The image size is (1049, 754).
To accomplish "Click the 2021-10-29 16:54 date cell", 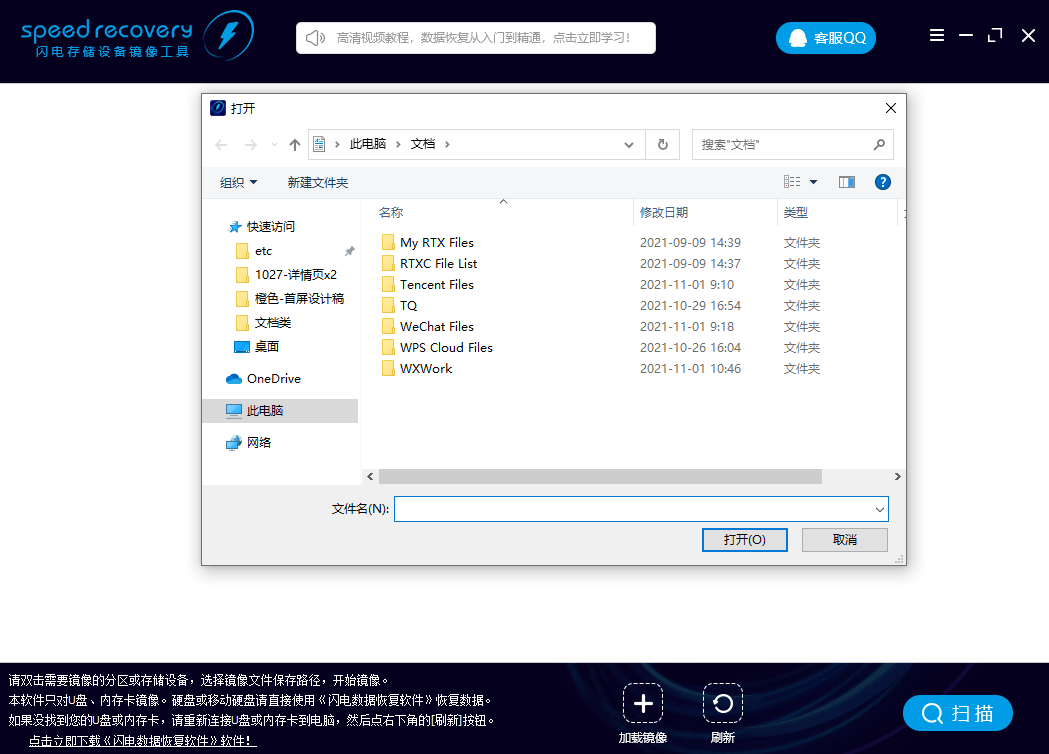I will [690, 306].
